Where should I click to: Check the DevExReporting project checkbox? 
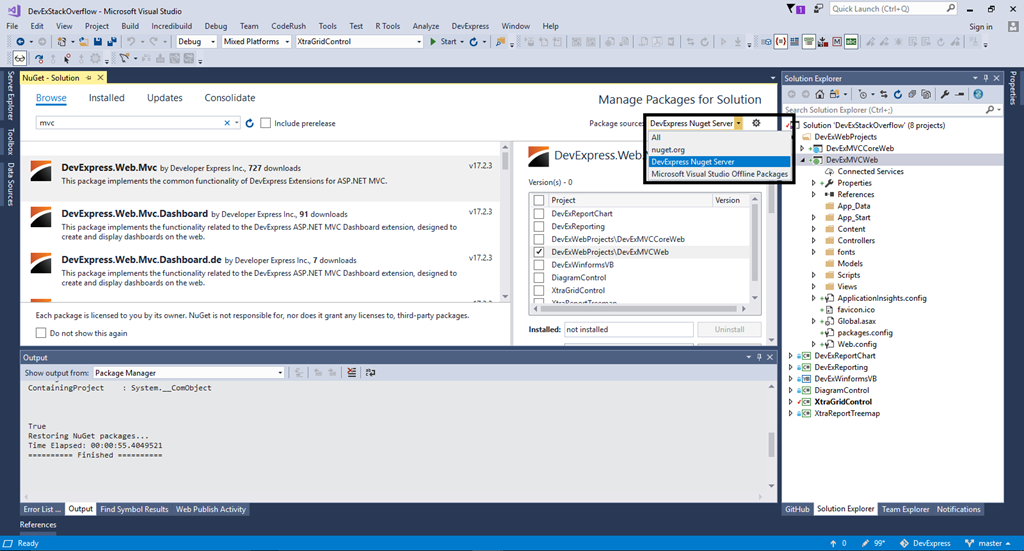(539, 227)
